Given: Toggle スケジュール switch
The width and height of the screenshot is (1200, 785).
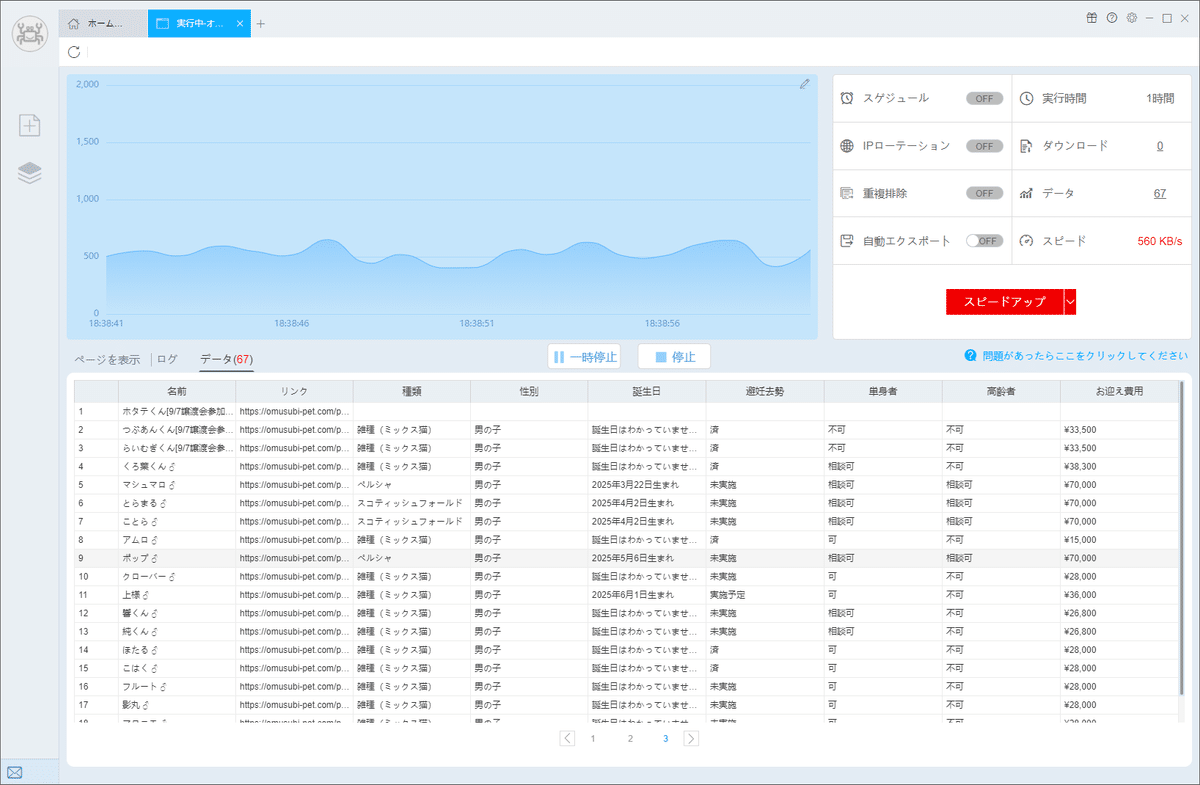Looking at the screenshot, I should tap(984, 98).
